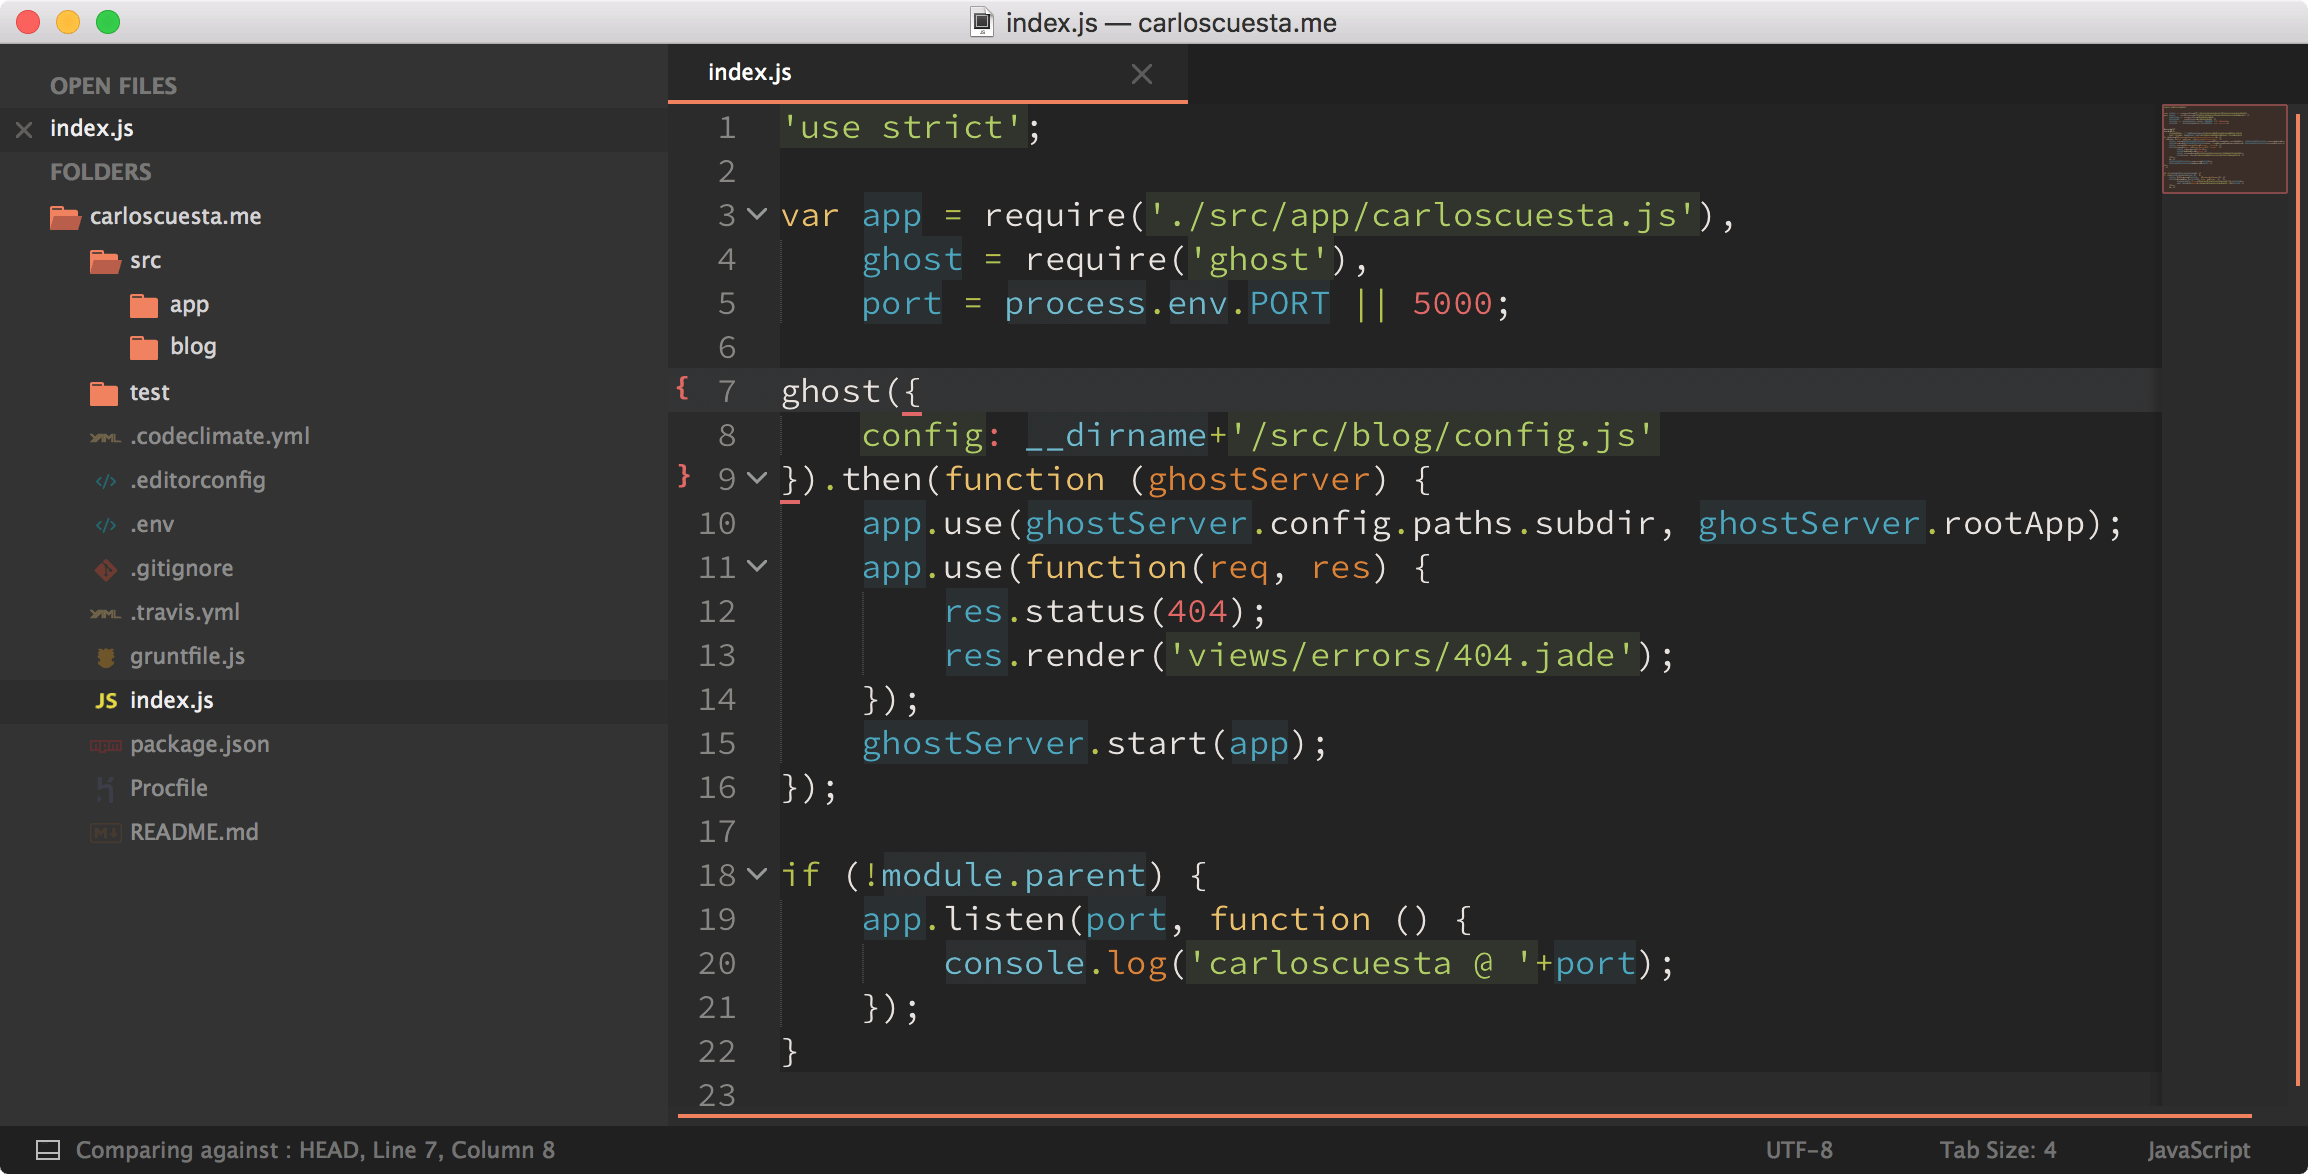
Task: Collapse the src folder in sidebar
Action: 145,261
